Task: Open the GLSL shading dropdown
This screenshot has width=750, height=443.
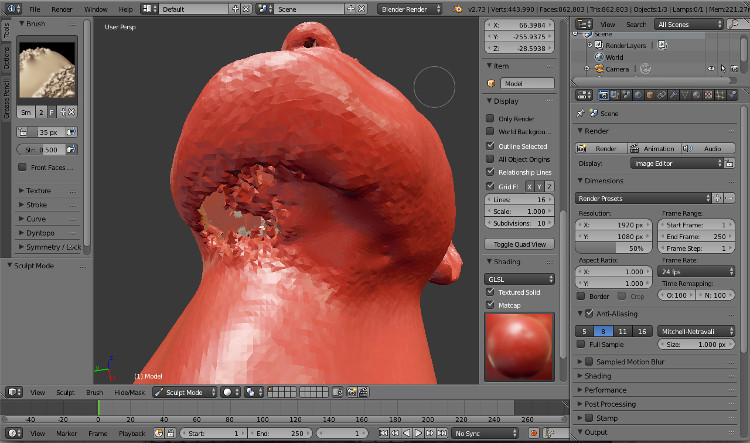Action: (519, 279)
